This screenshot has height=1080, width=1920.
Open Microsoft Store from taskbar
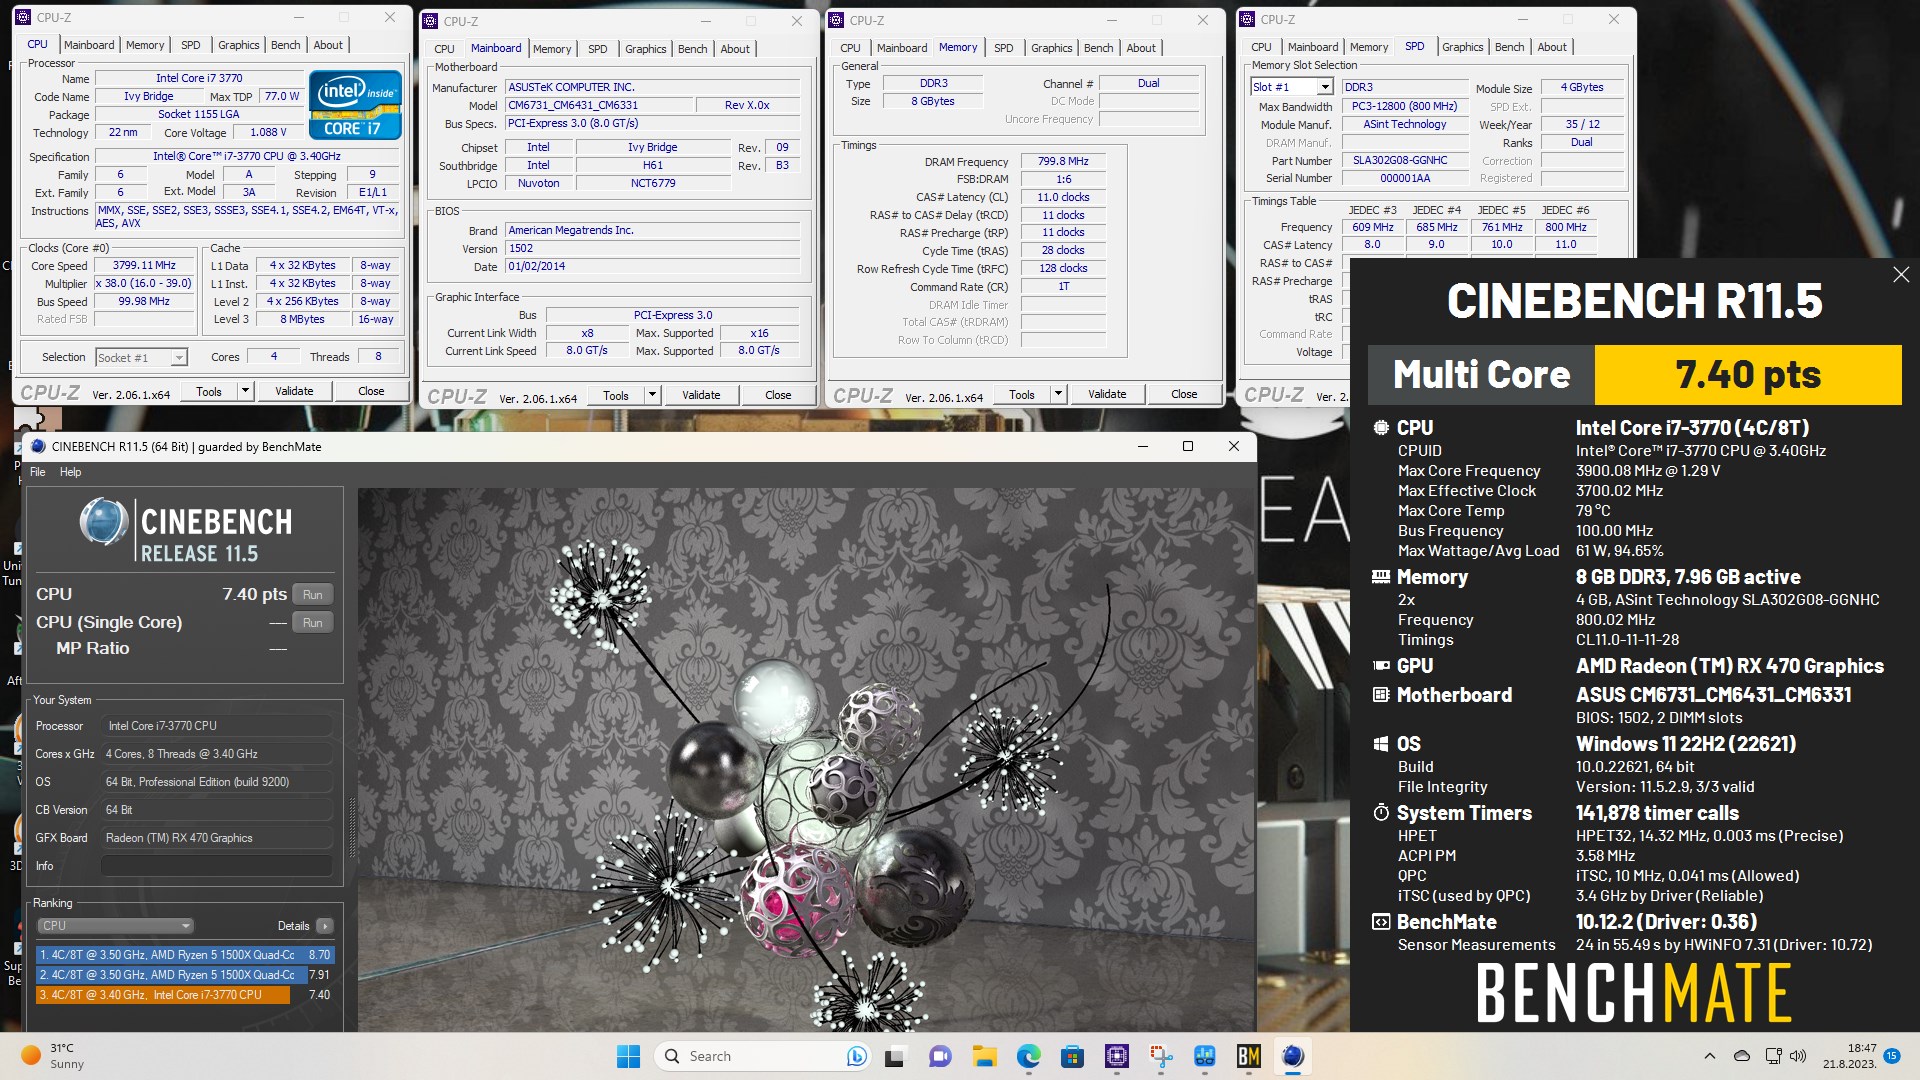coord(1072,1056)
